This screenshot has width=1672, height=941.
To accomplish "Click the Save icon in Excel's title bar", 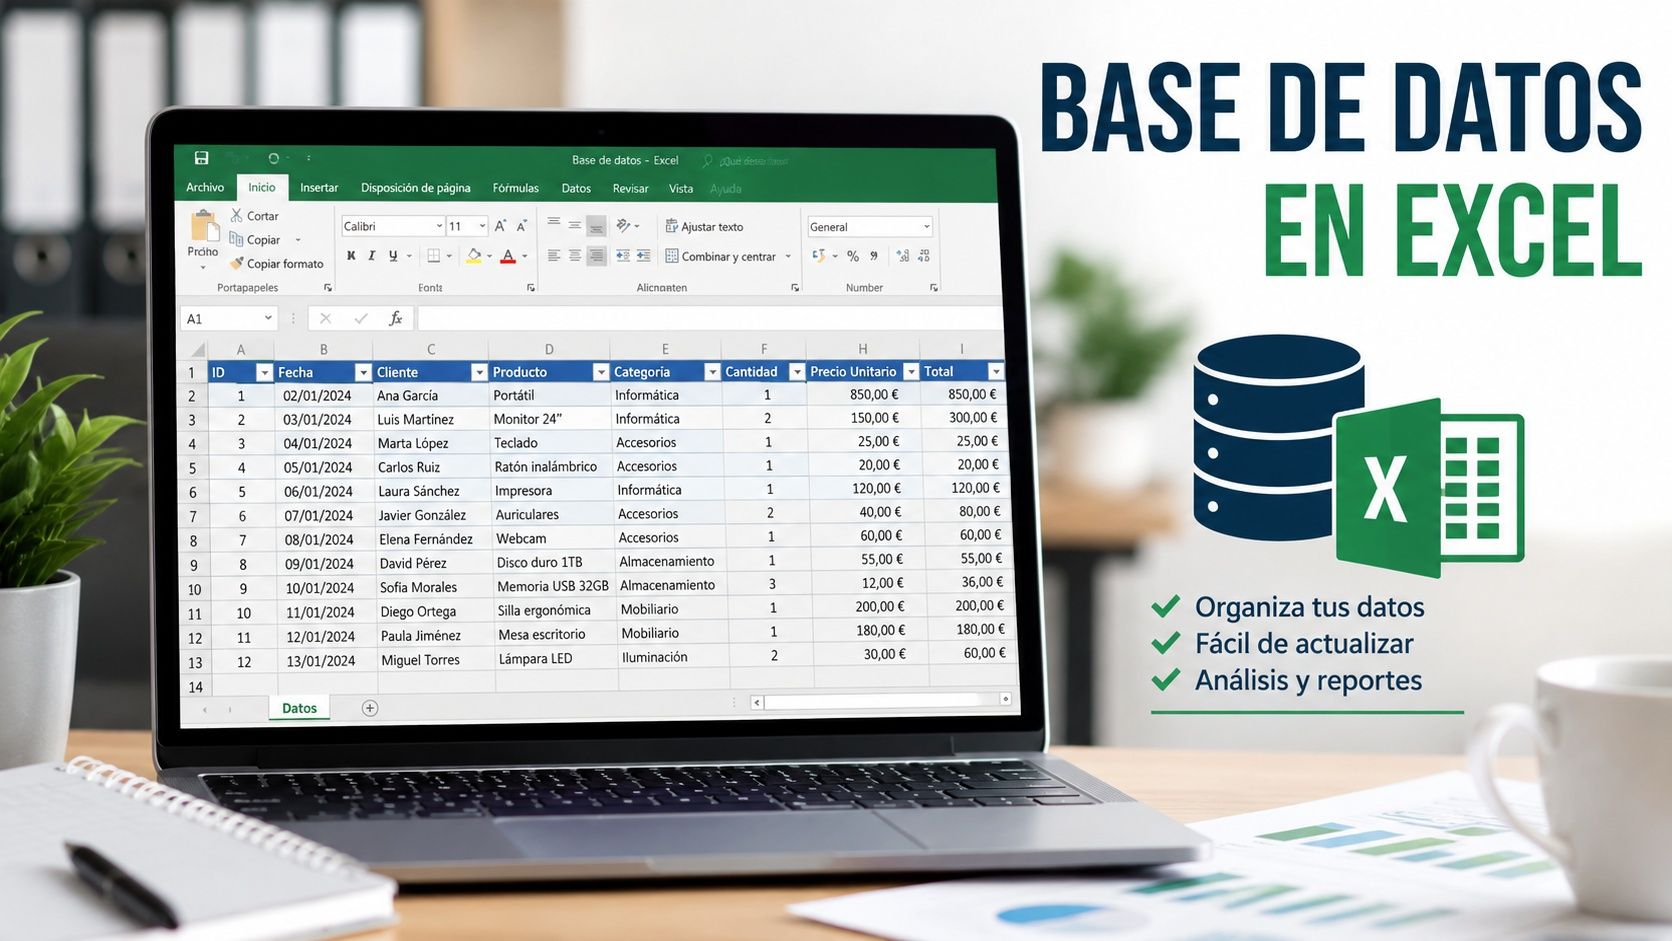I will click(x=201, y=158).
